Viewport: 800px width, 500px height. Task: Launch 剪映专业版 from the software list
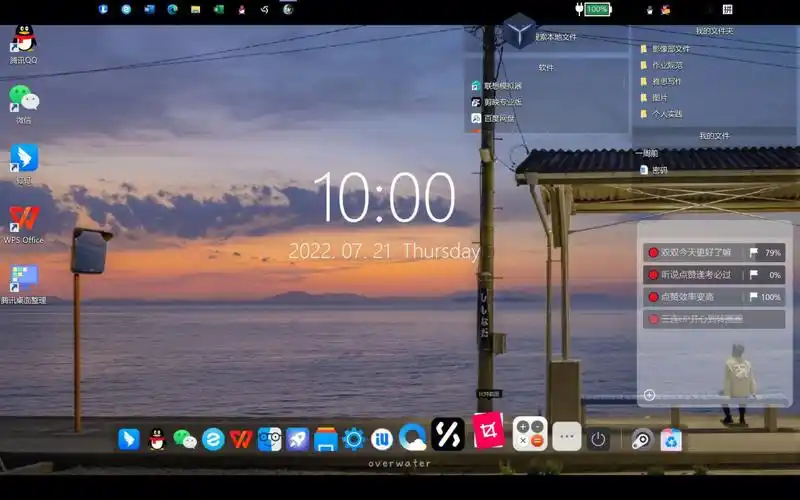coord(502,102)
